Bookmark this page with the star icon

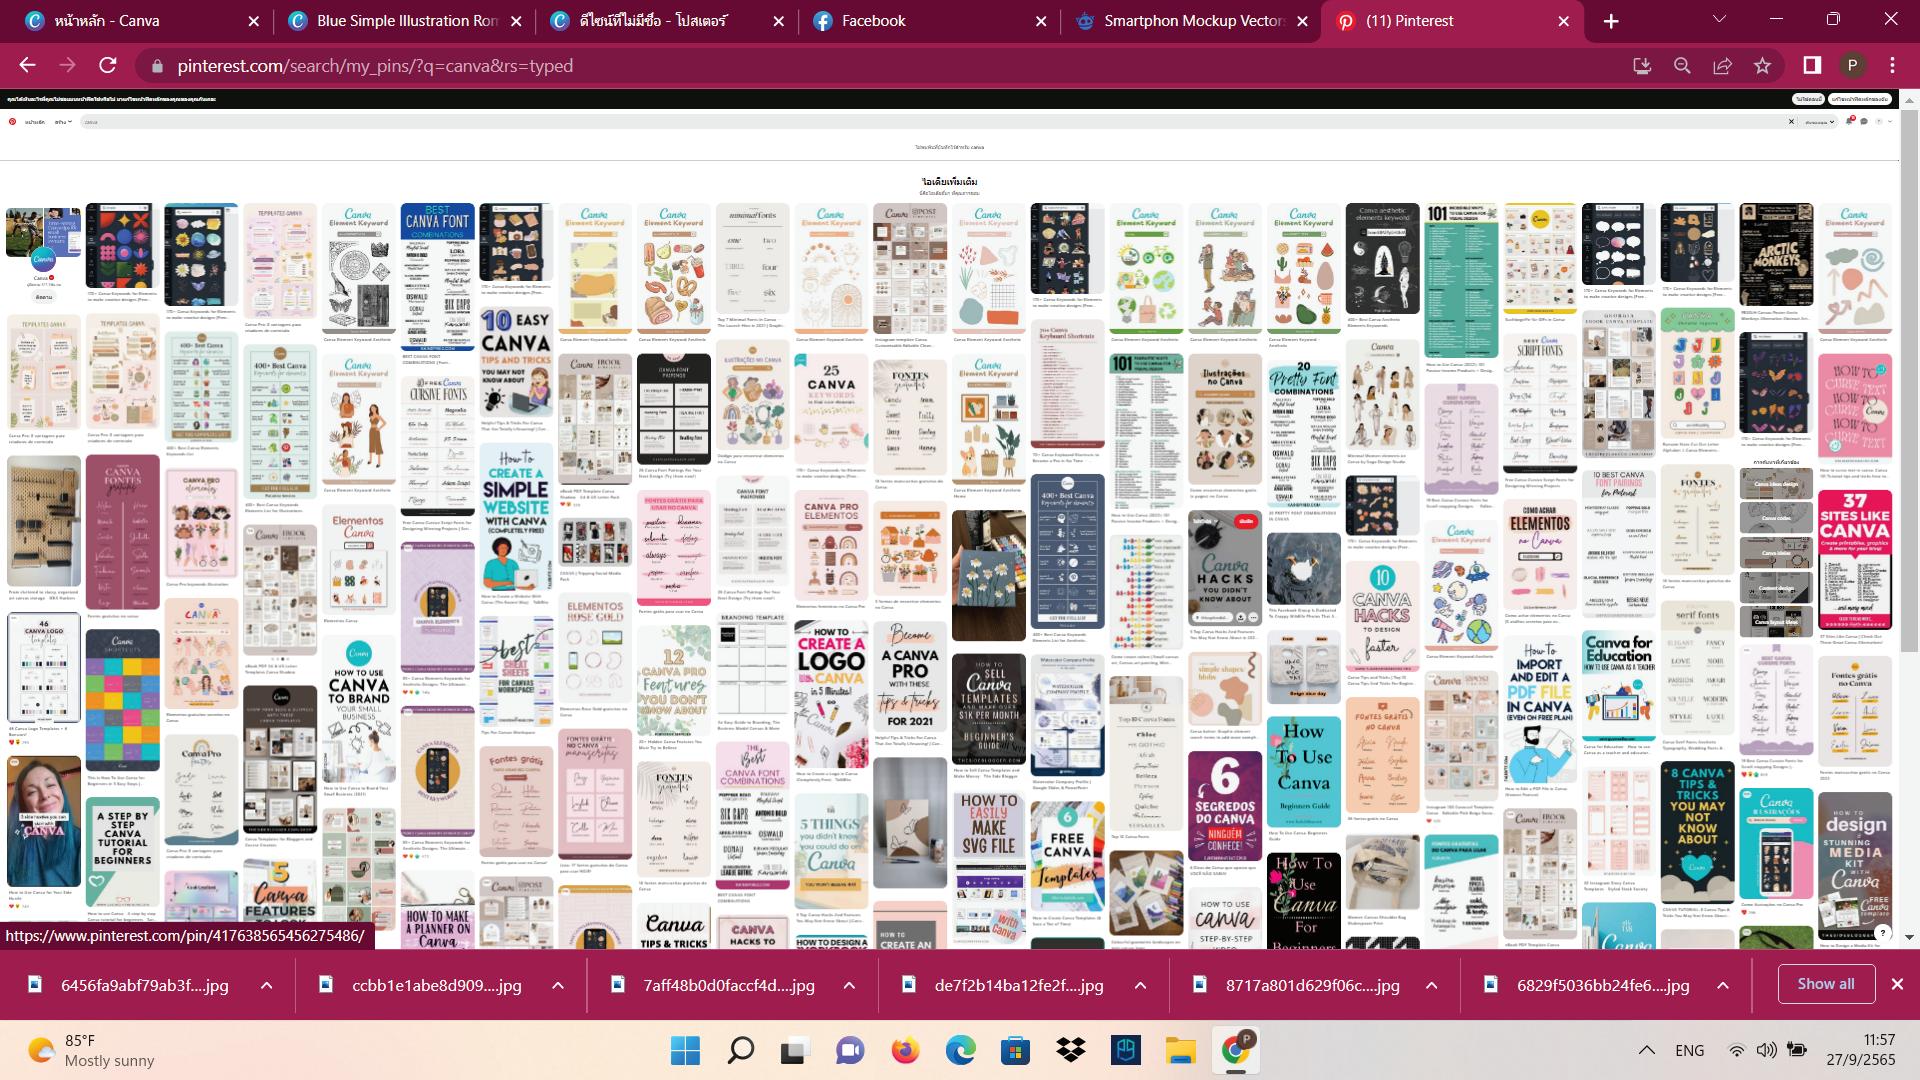[1762, 65]
